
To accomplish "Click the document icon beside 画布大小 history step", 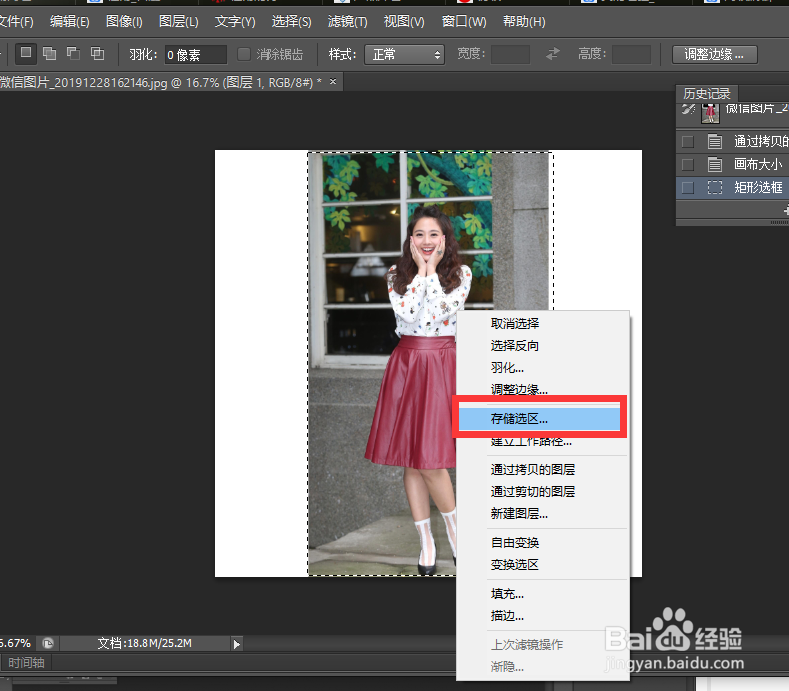I will [715, 165].
